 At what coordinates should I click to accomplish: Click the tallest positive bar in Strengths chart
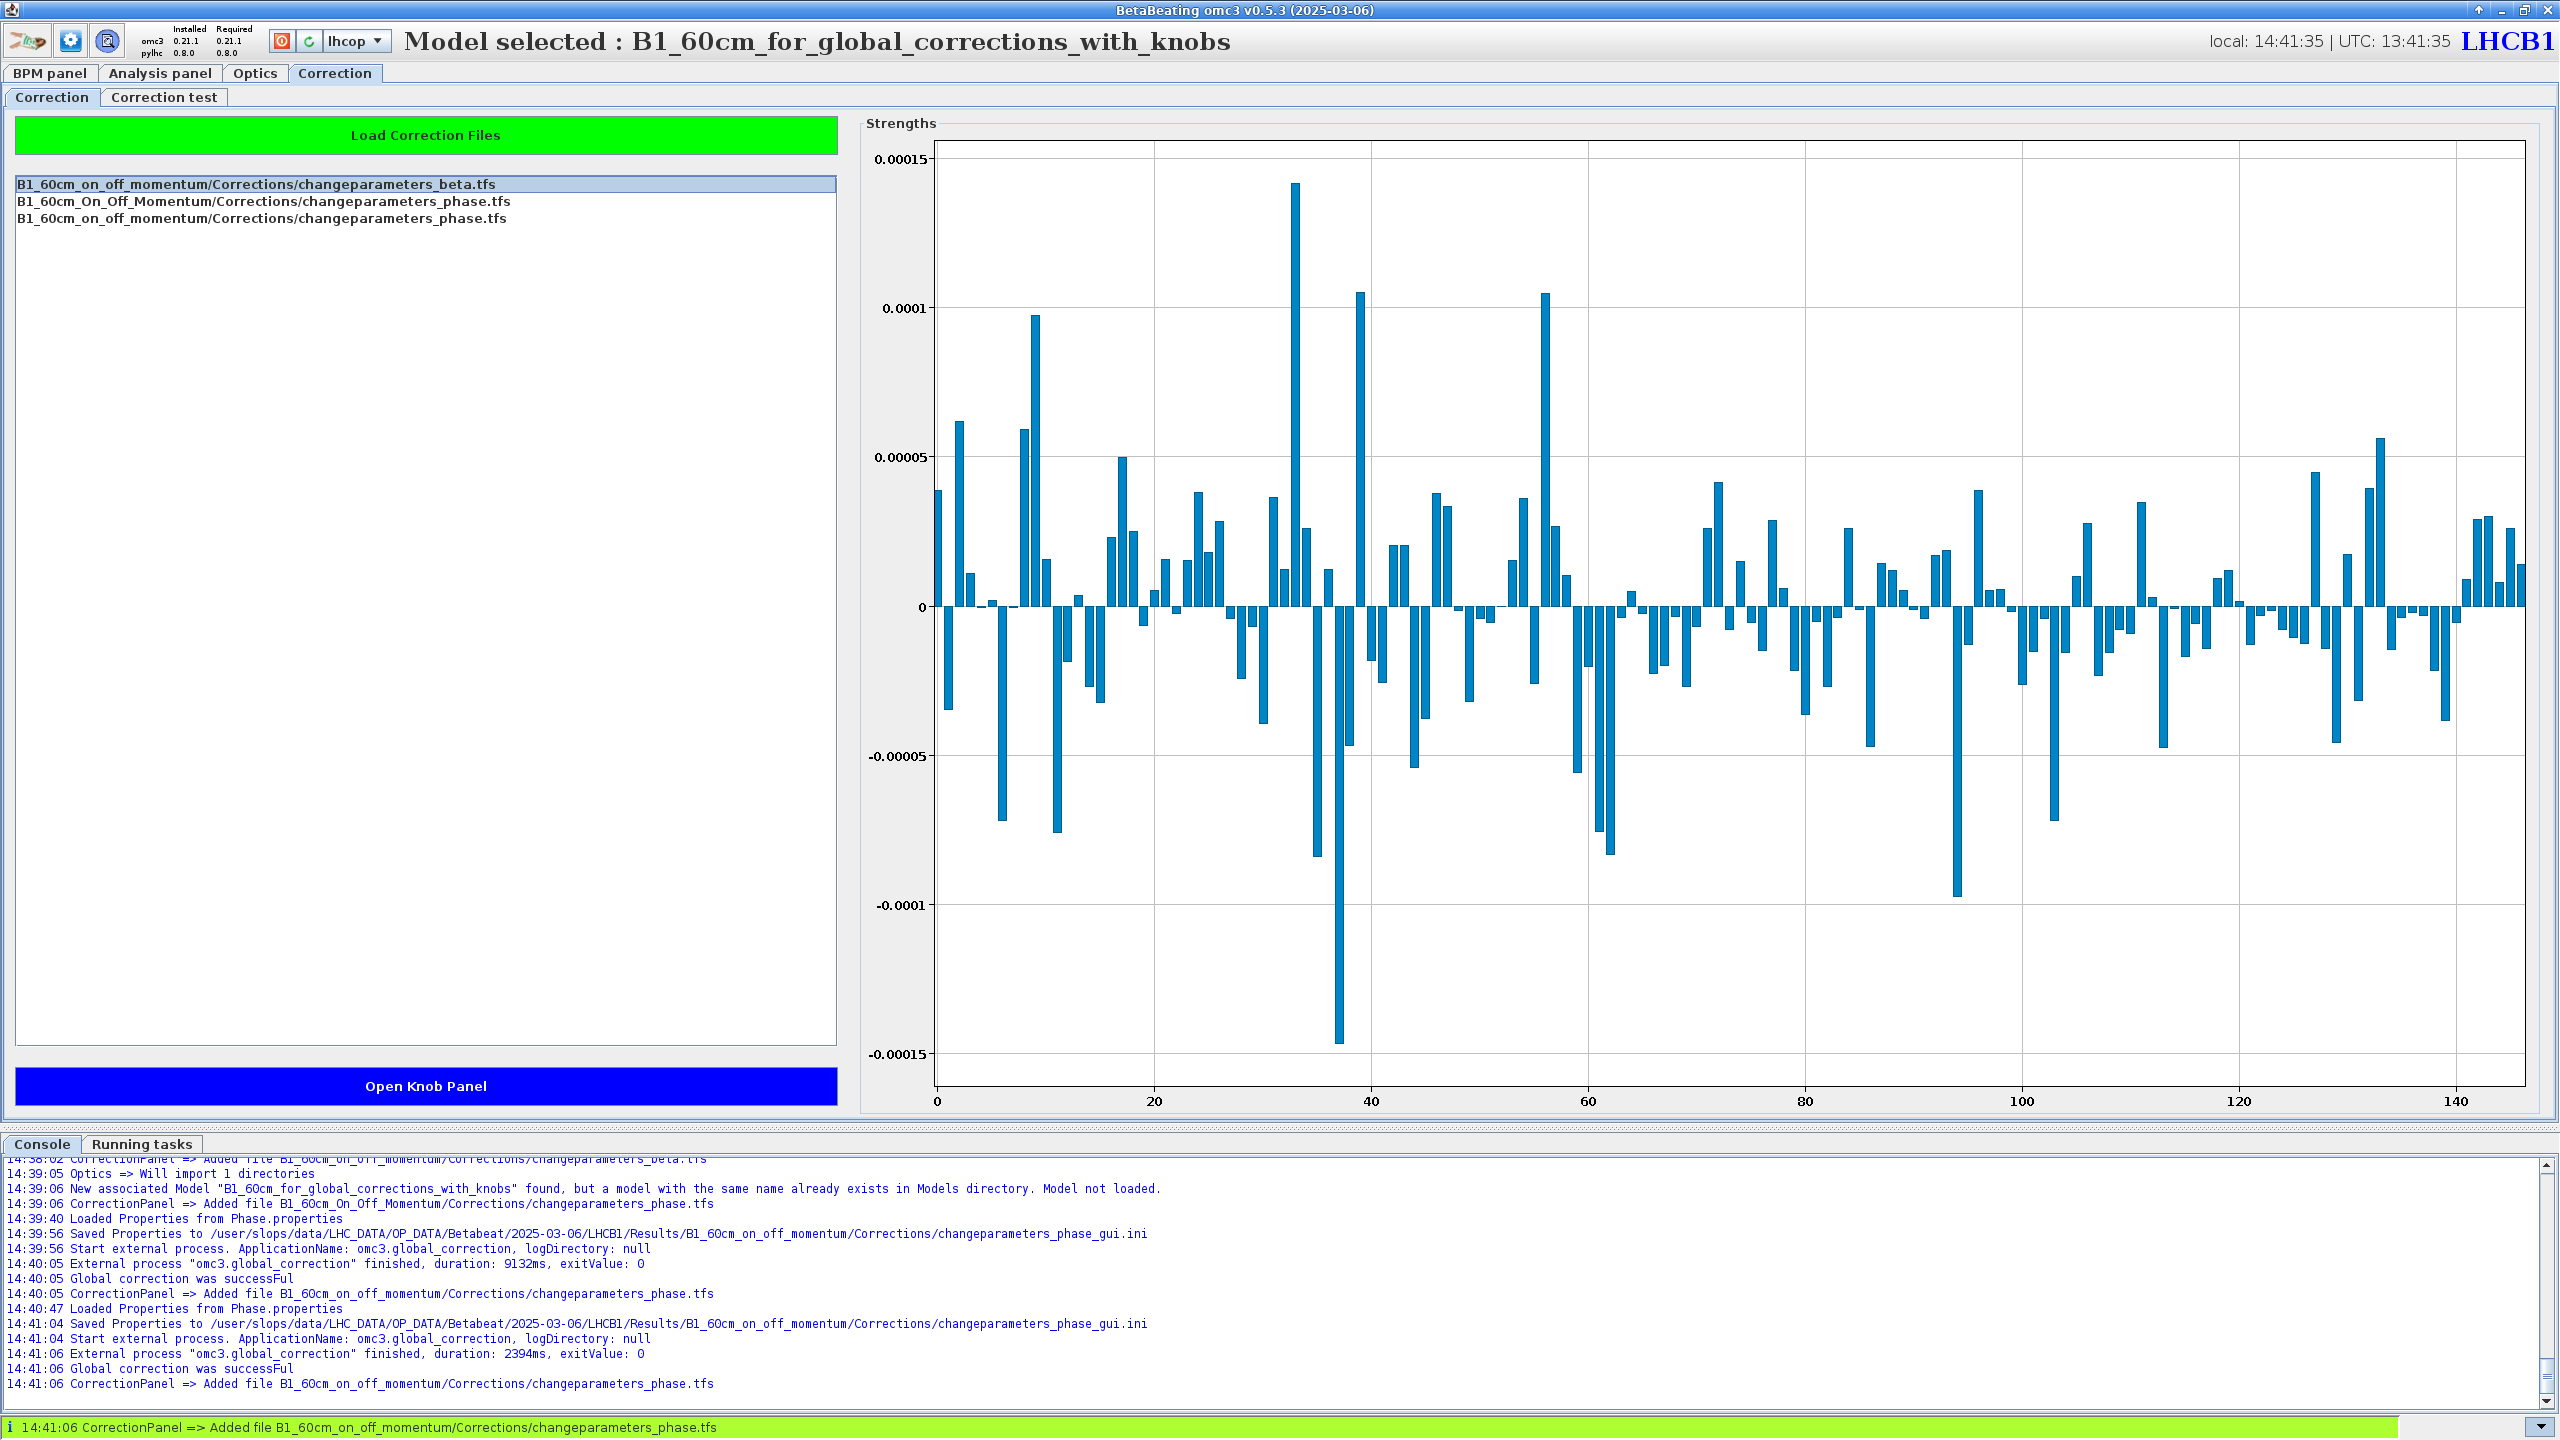pos(1295,395)
